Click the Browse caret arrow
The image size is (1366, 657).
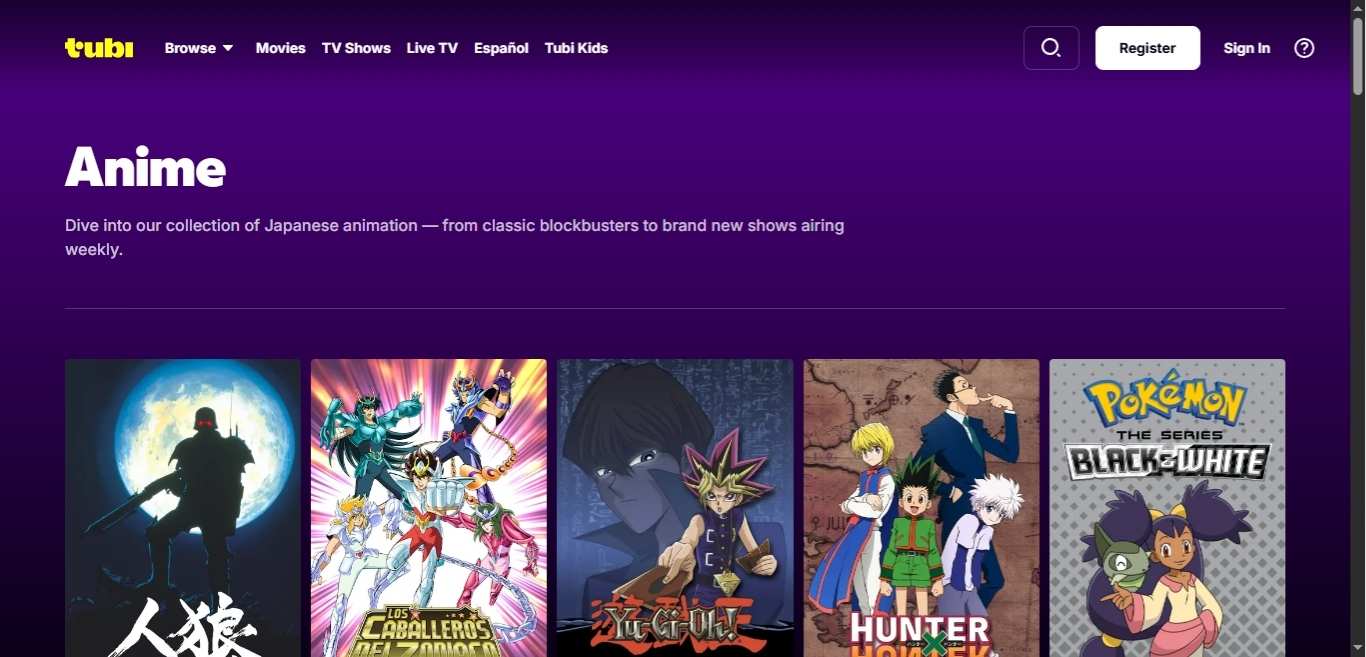[228, 48]
